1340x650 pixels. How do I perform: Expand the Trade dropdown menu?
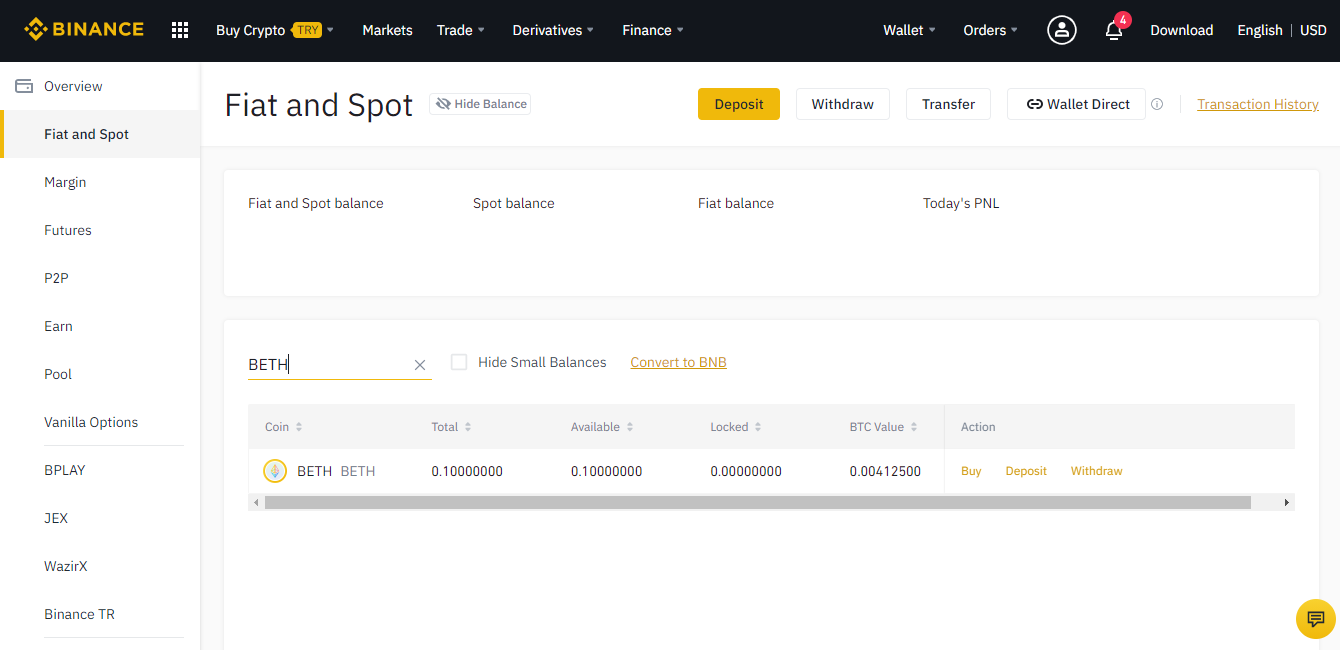tap(461, 30)
